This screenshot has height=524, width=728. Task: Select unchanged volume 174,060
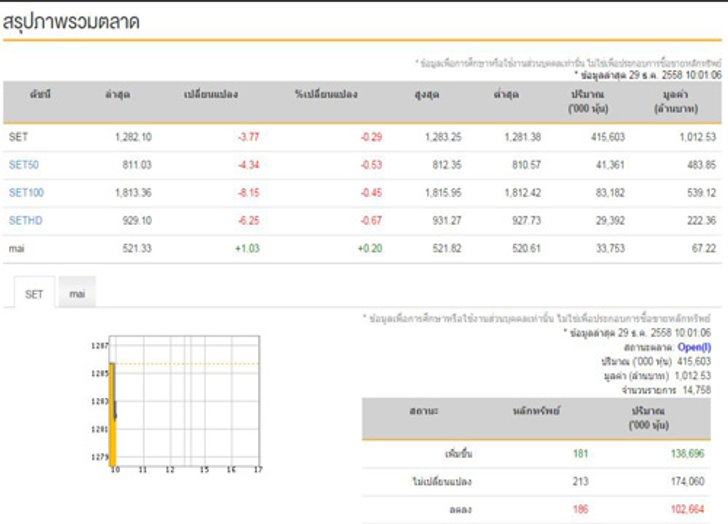click(687, 481)
